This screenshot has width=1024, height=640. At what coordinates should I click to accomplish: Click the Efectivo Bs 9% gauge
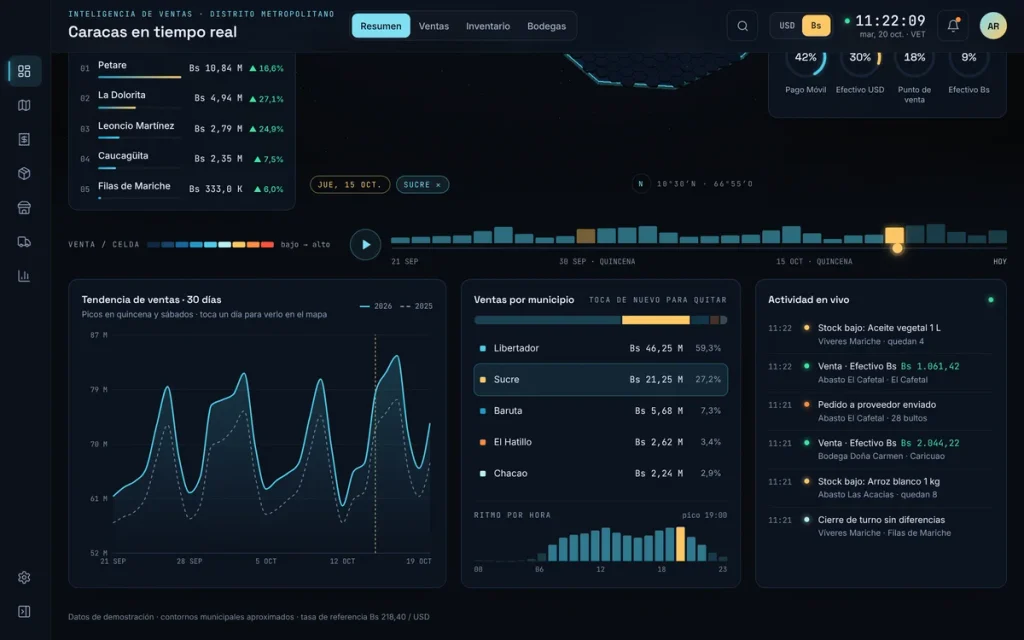tap(968, 72)
